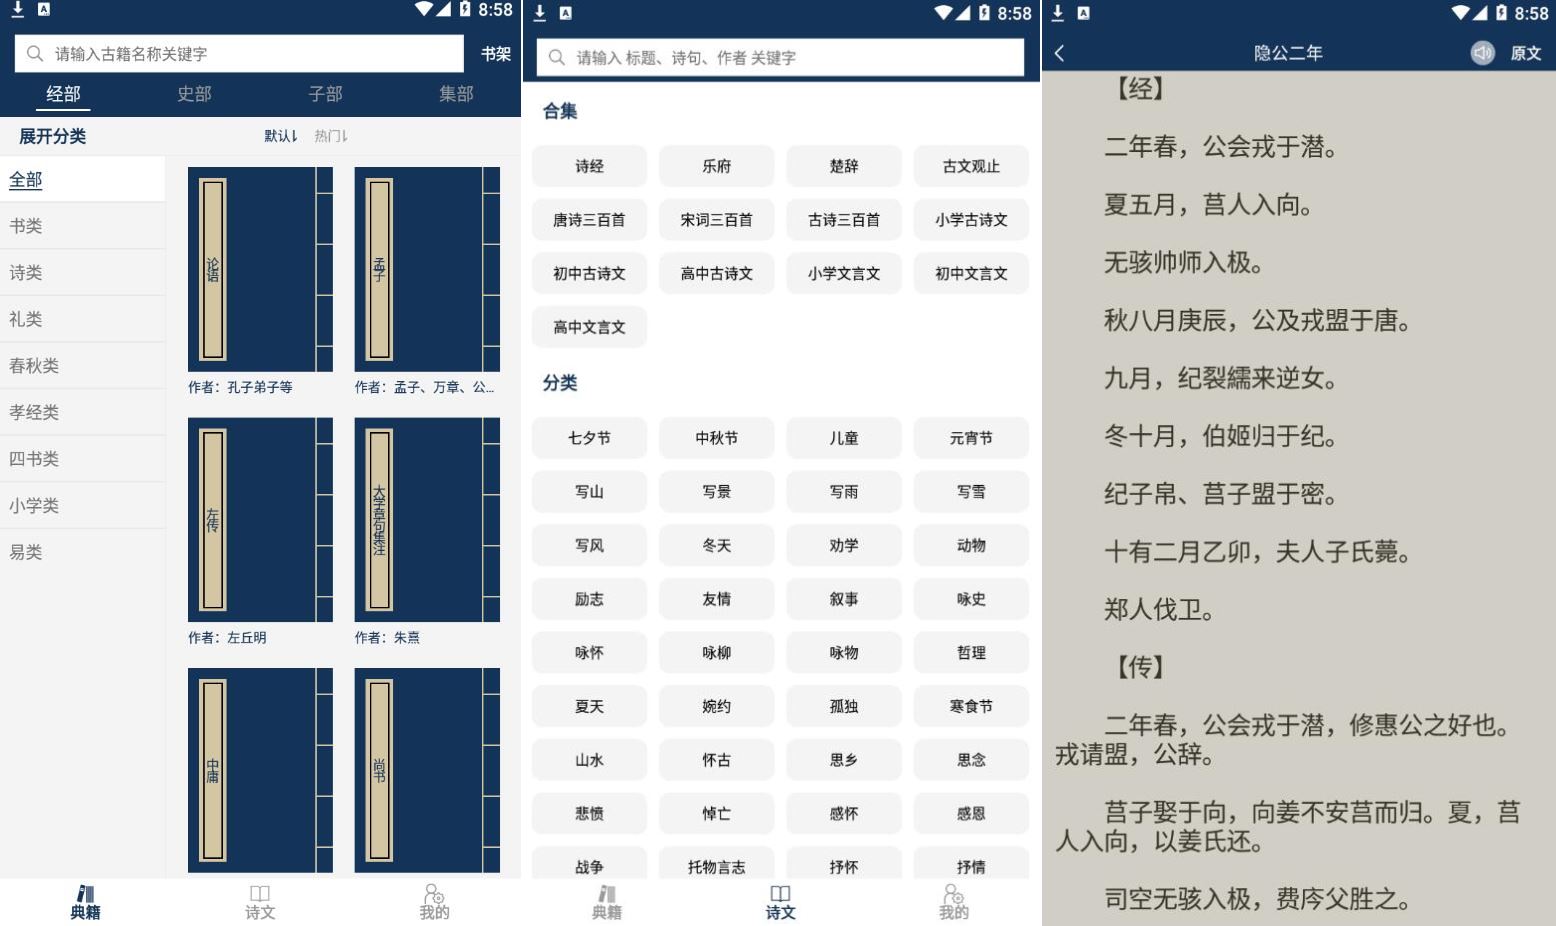
Task: Open the book by 朱熹
Action: tap(427, 520)
